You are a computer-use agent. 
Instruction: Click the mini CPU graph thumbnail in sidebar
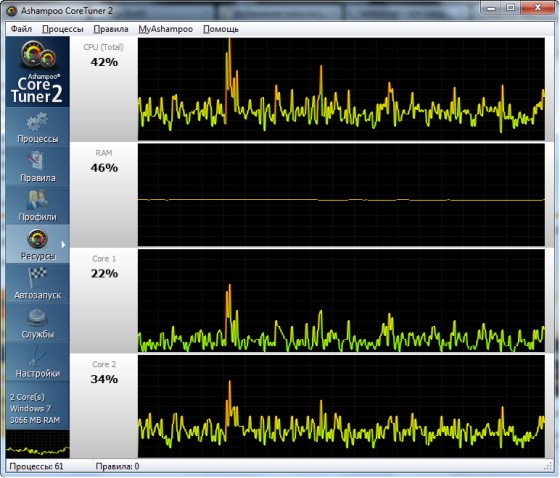(x=38, y=444)
